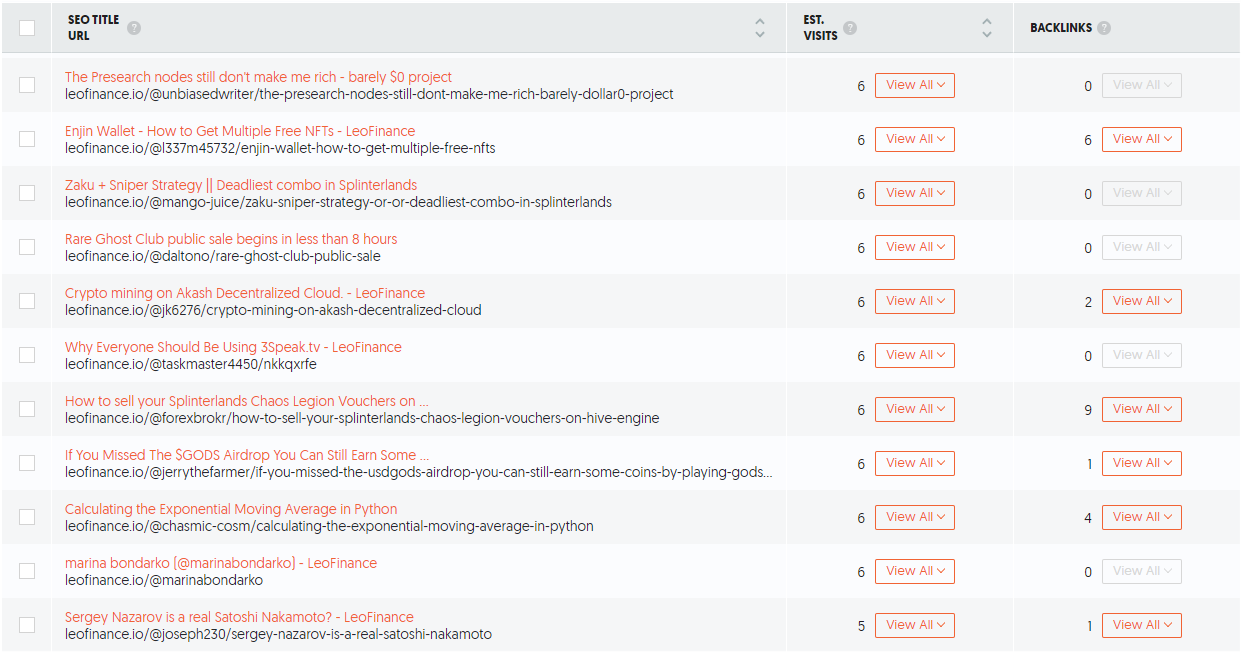Expand visits View All for 3Speak.tv row
1241x652 pixels.
point(915,355)
